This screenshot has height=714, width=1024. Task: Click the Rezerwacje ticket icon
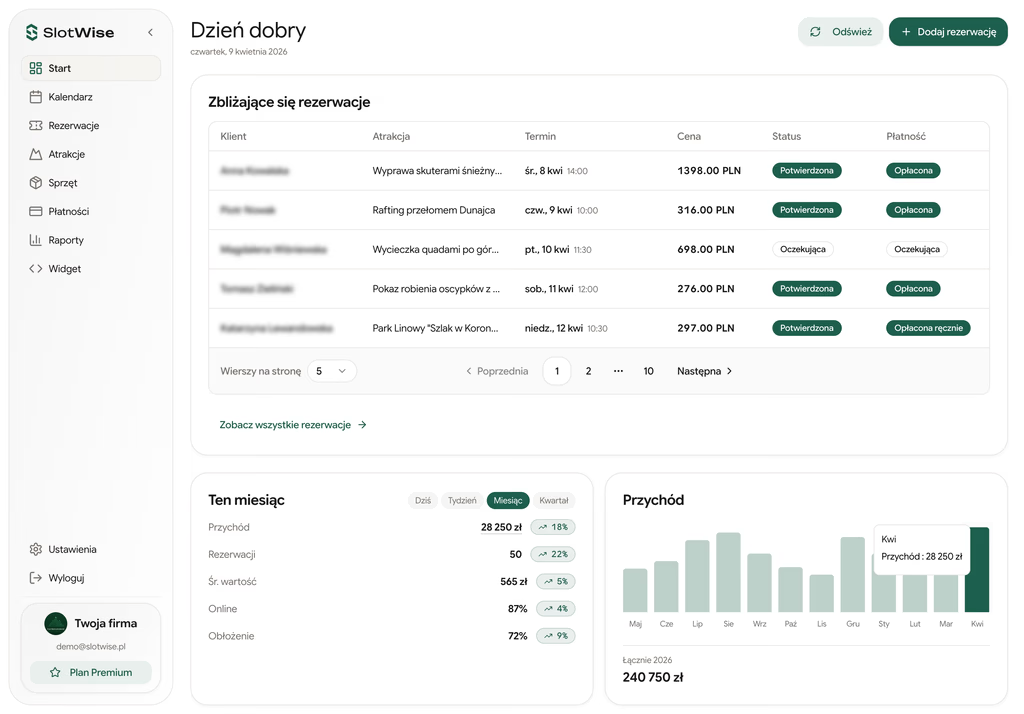(x=35, y=125)
